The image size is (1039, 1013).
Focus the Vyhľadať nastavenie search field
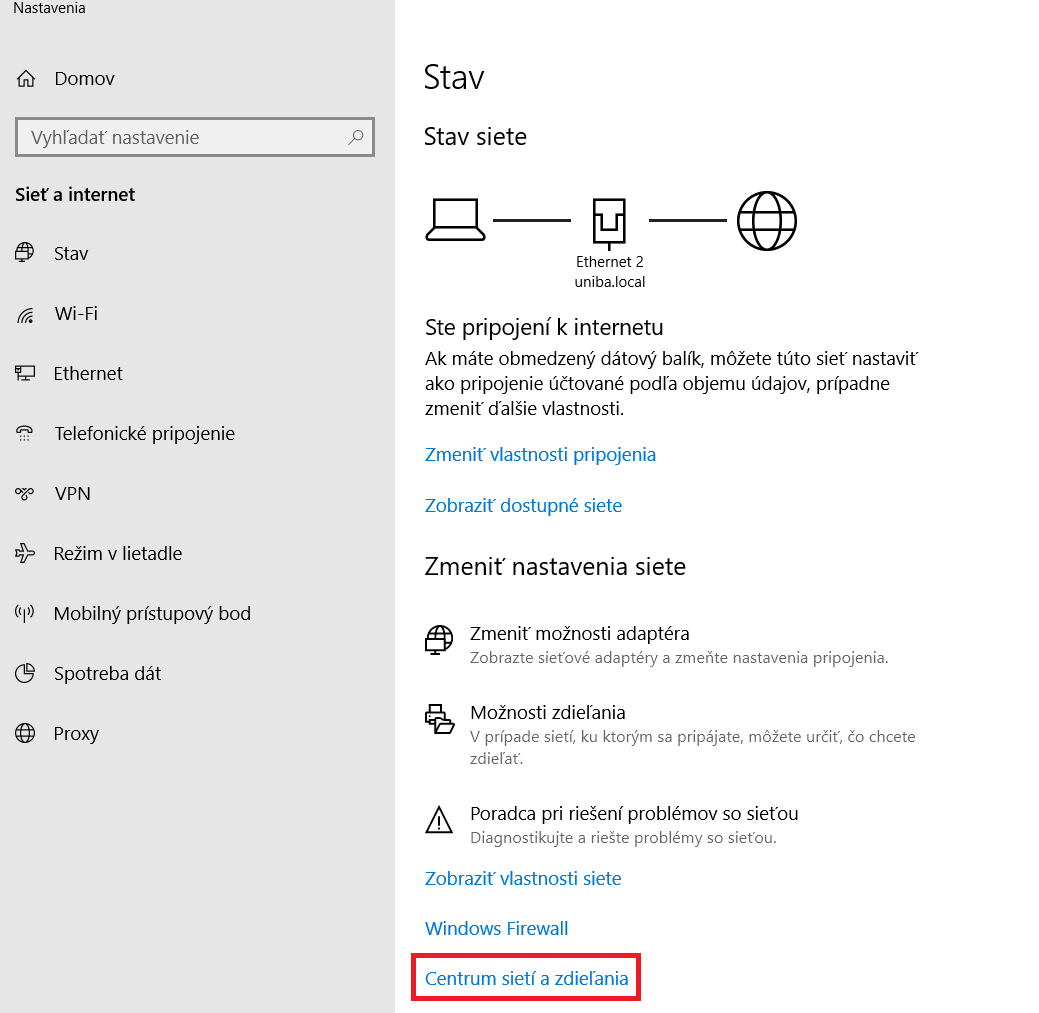[180, 138]
